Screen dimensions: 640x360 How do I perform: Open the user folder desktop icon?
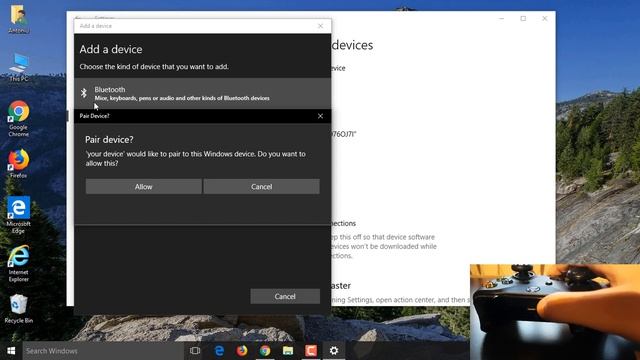click(x=18, y=19)
